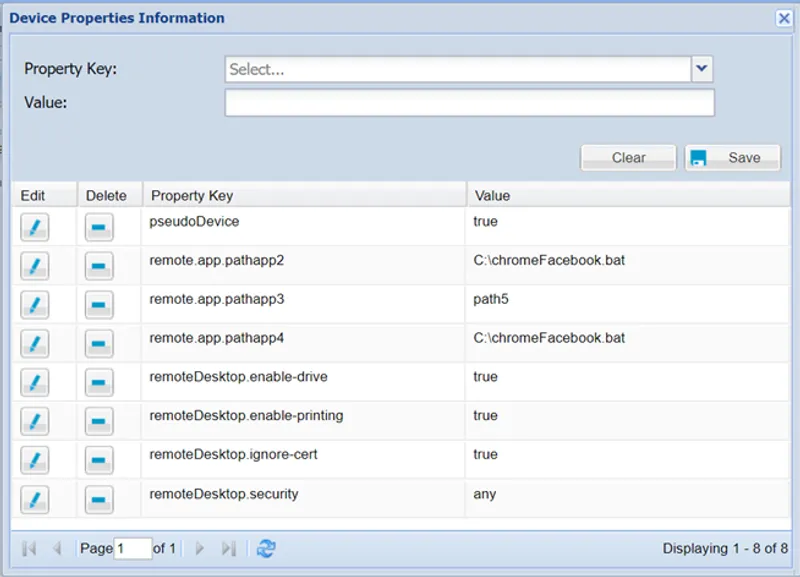Image resolution: width=800 pixels, height=577 pixels.
Task: Go to the previous page of properties
Action: click(57, 548)
